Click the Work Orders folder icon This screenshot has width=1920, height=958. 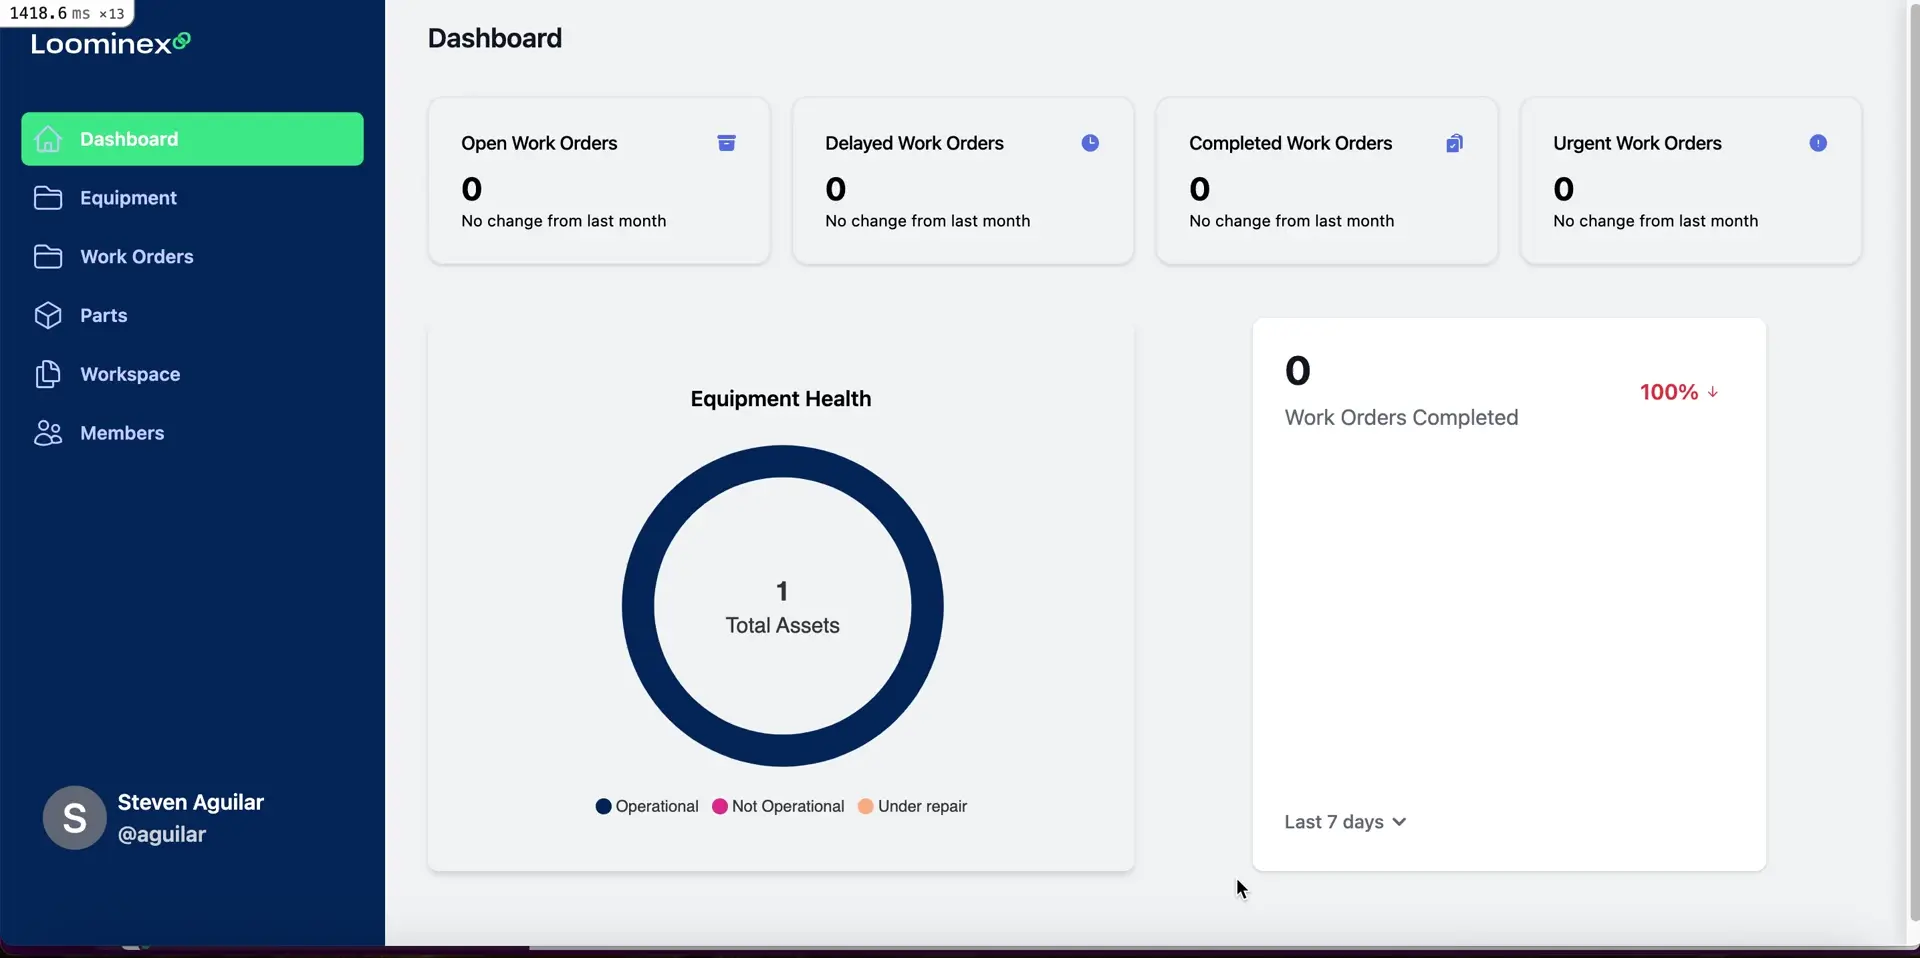tap(47, 256)
